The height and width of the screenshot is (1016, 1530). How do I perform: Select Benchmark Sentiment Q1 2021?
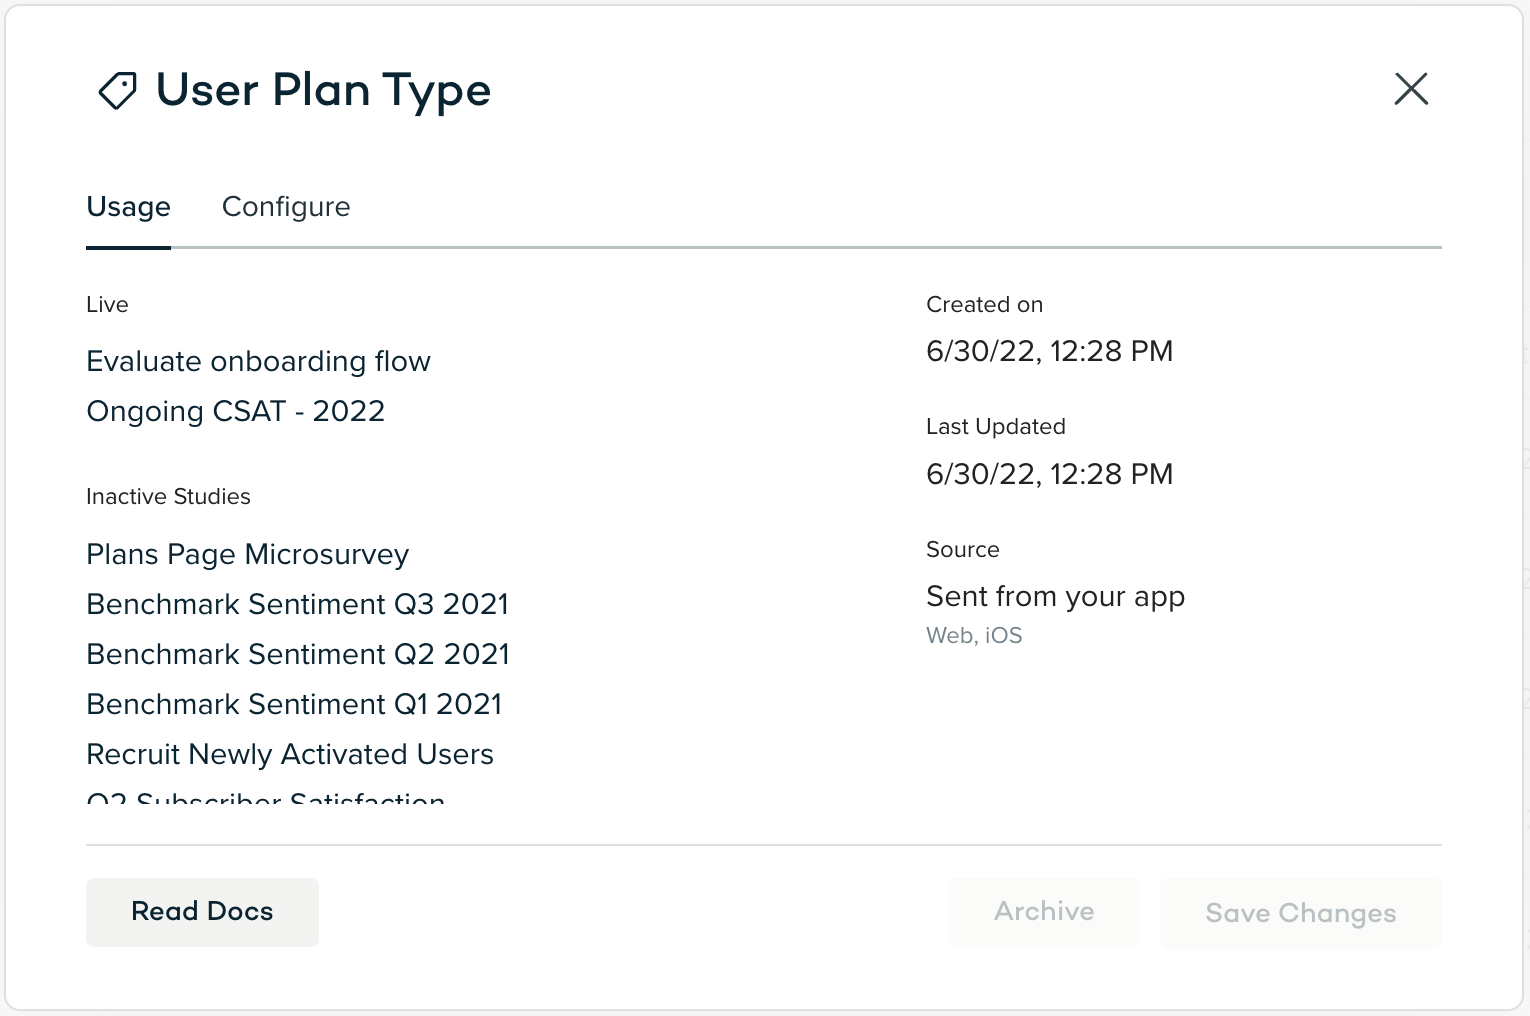pyautogui.click(x=294, y=704)
